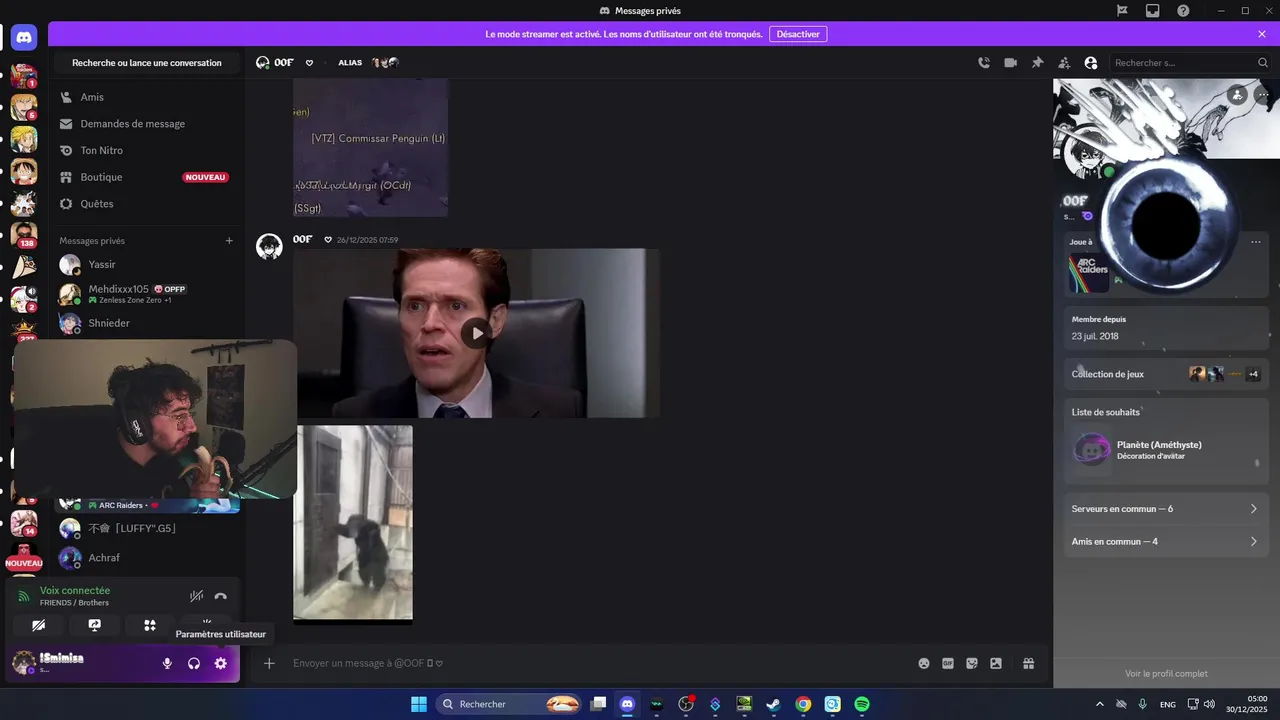Viewport: 1280px width, 720px height.
Task: Expand Amis en commun
Action: [x=1166, y=542]
